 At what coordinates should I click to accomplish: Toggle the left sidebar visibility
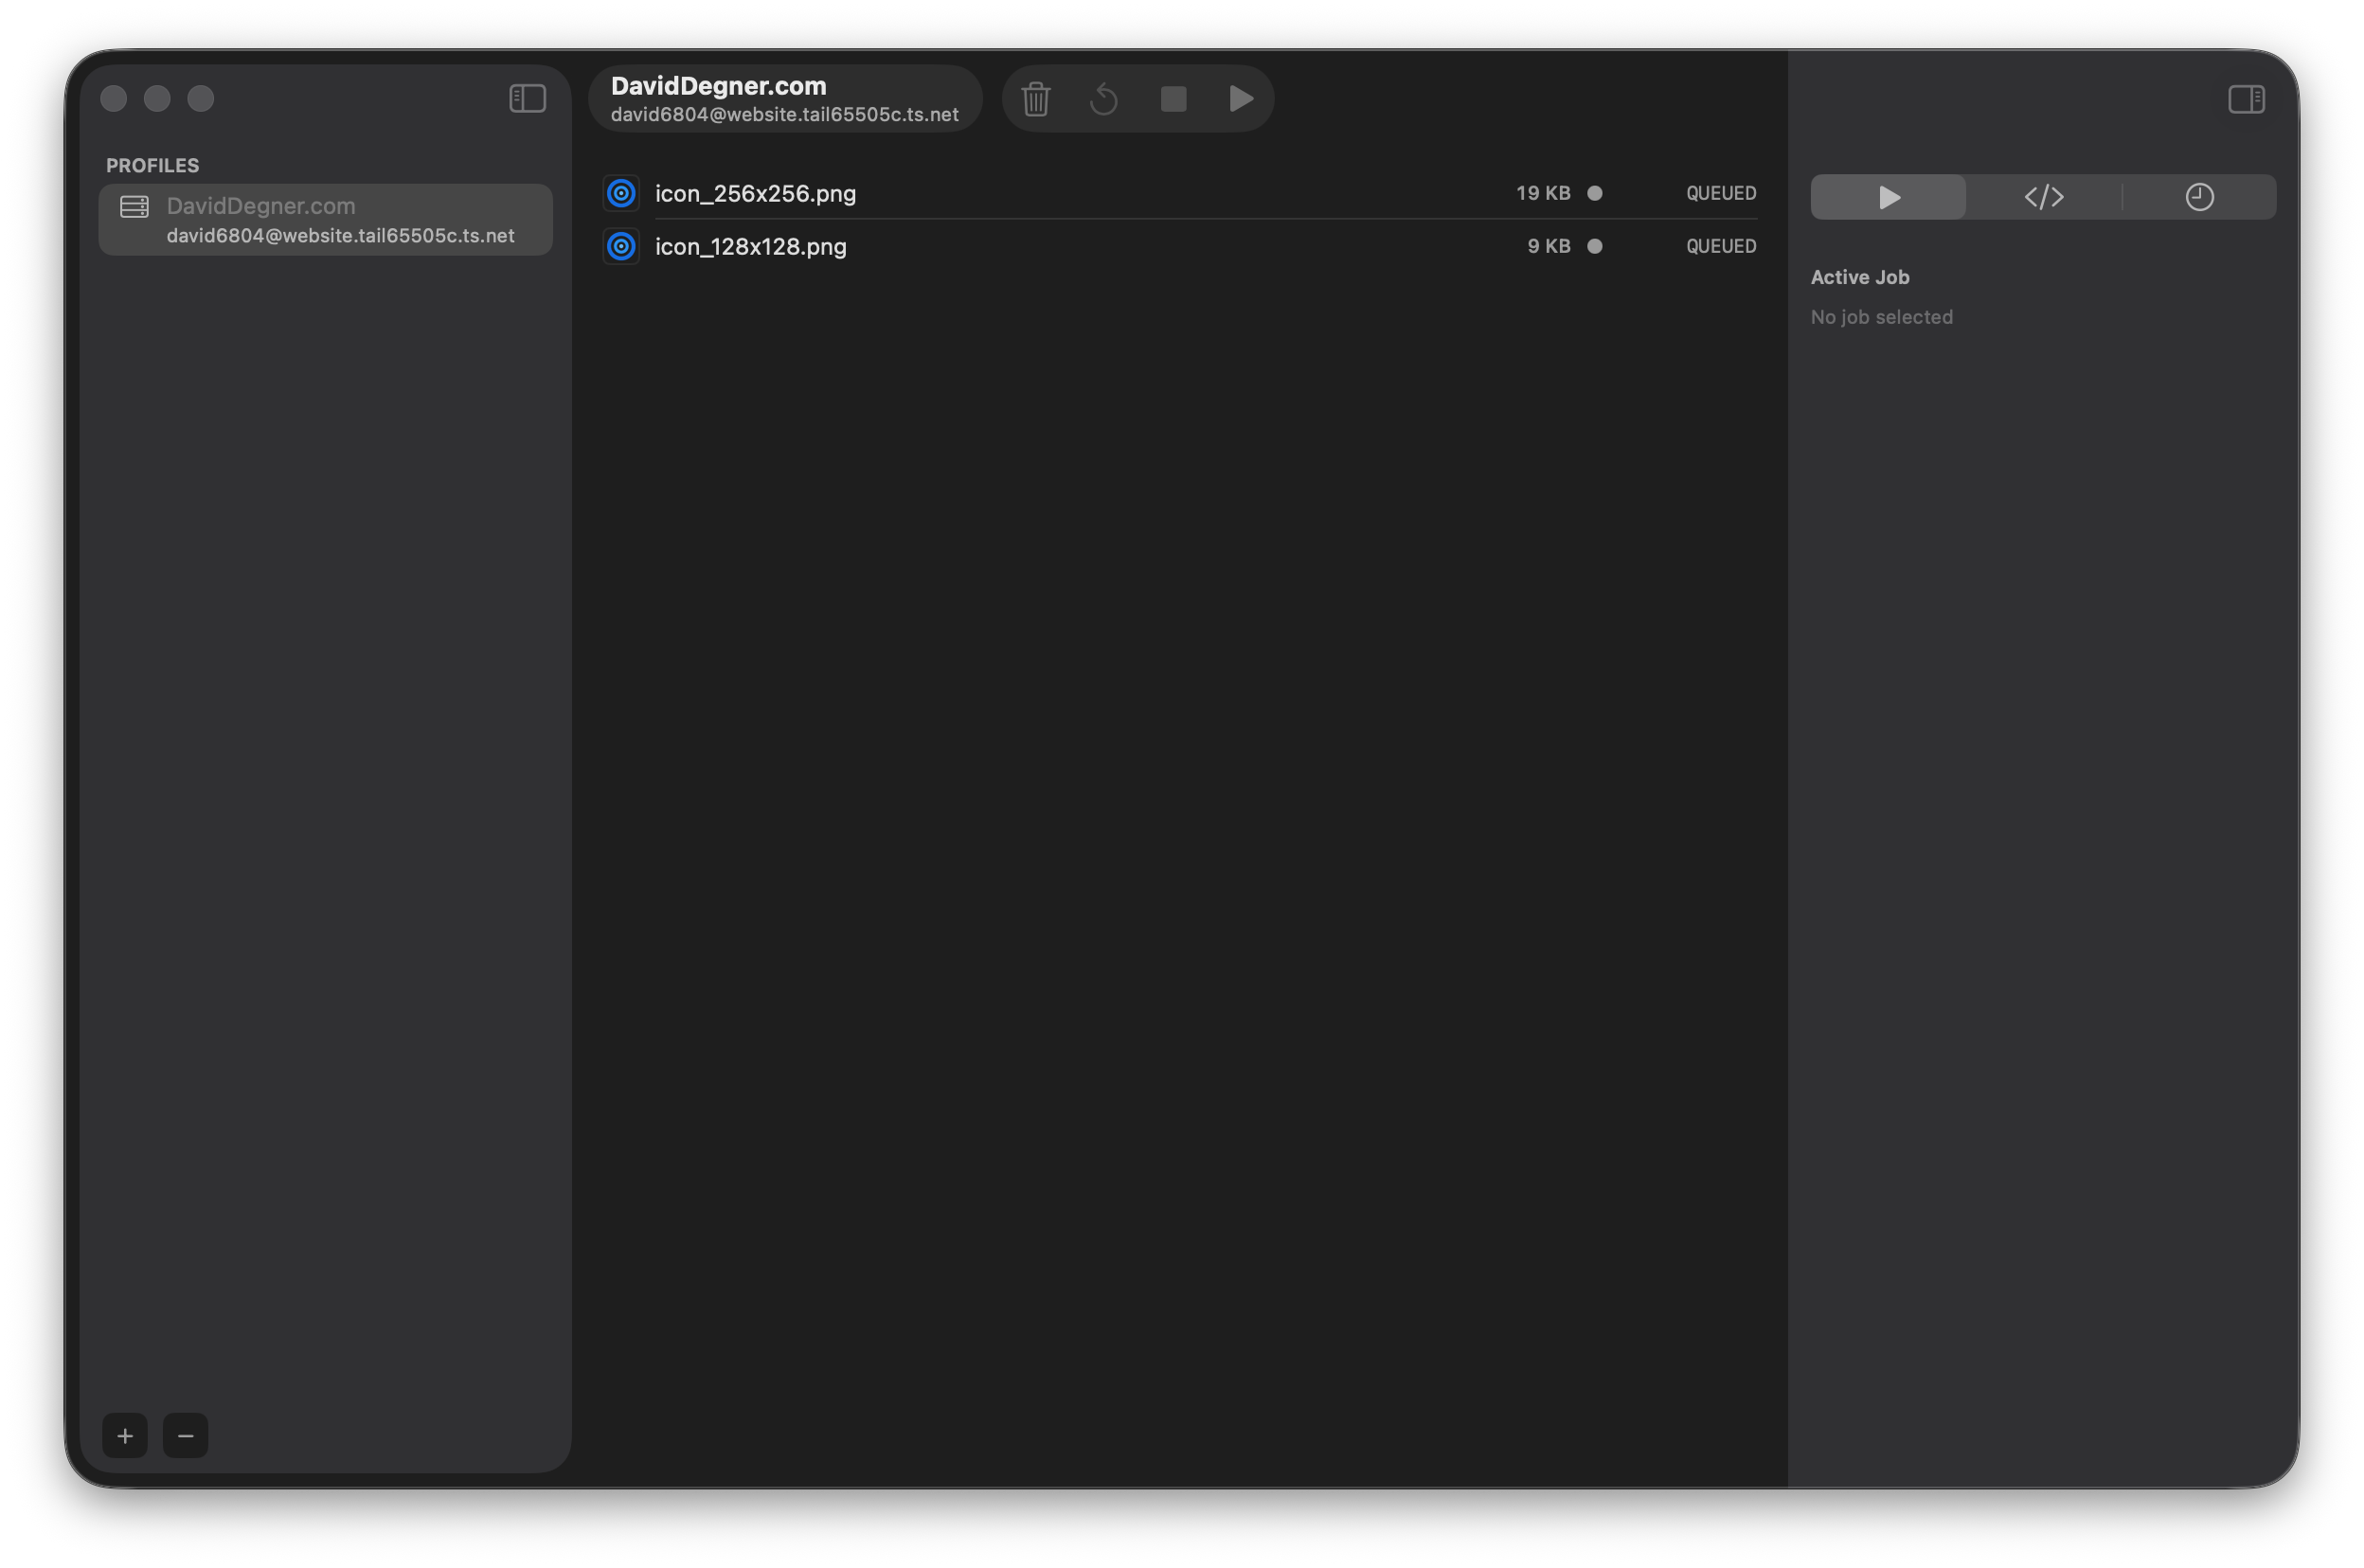point(527,98)
